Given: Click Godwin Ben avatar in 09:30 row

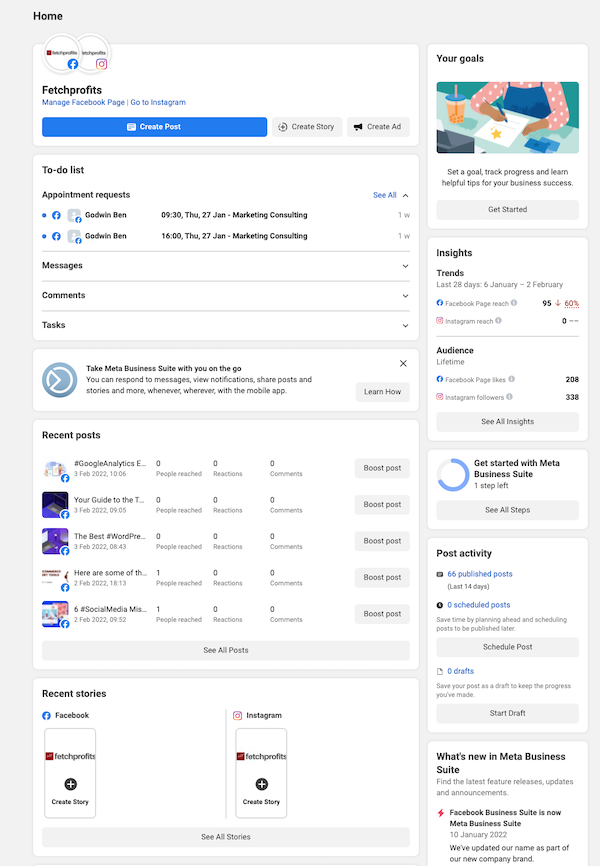Looking at the screenshot, I should tap(74, 215).
